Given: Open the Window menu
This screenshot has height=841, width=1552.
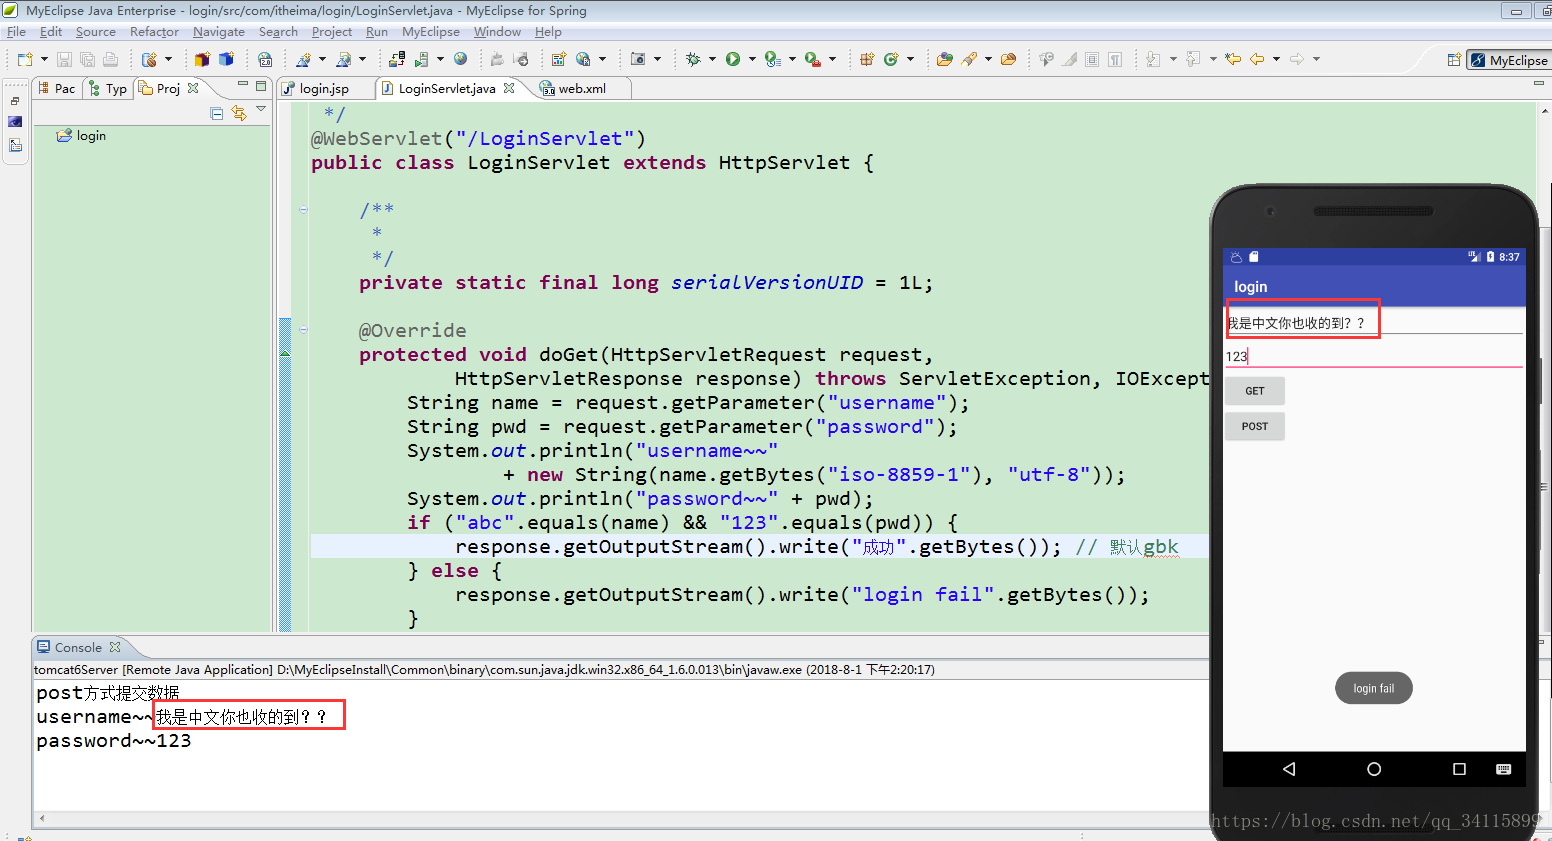Looking at the screenshot, I should (x=497, y=32).
